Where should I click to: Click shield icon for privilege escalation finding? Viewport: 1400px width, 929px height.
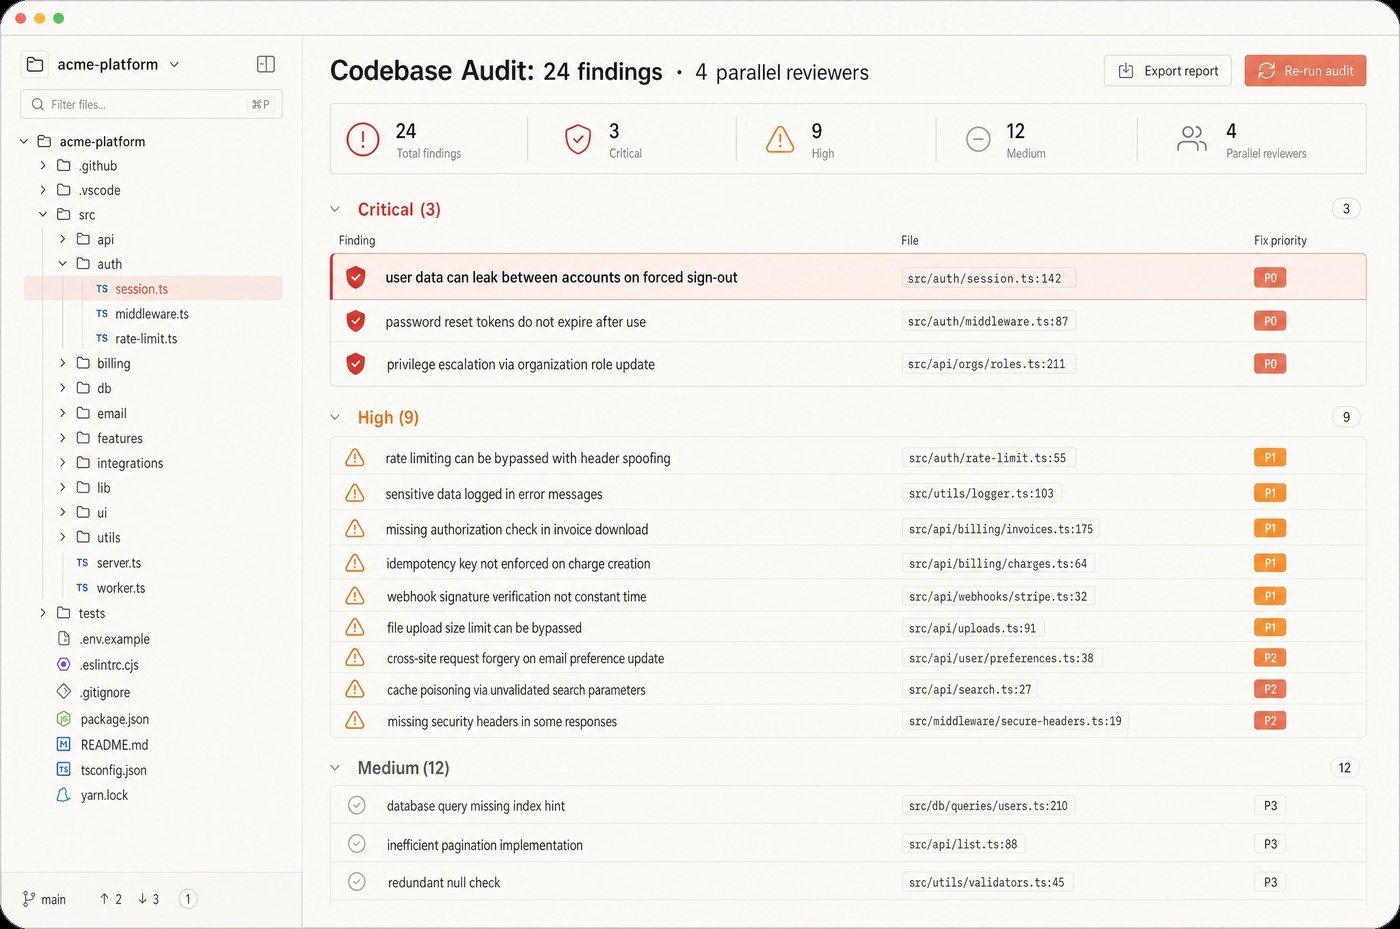pos(355,364)
